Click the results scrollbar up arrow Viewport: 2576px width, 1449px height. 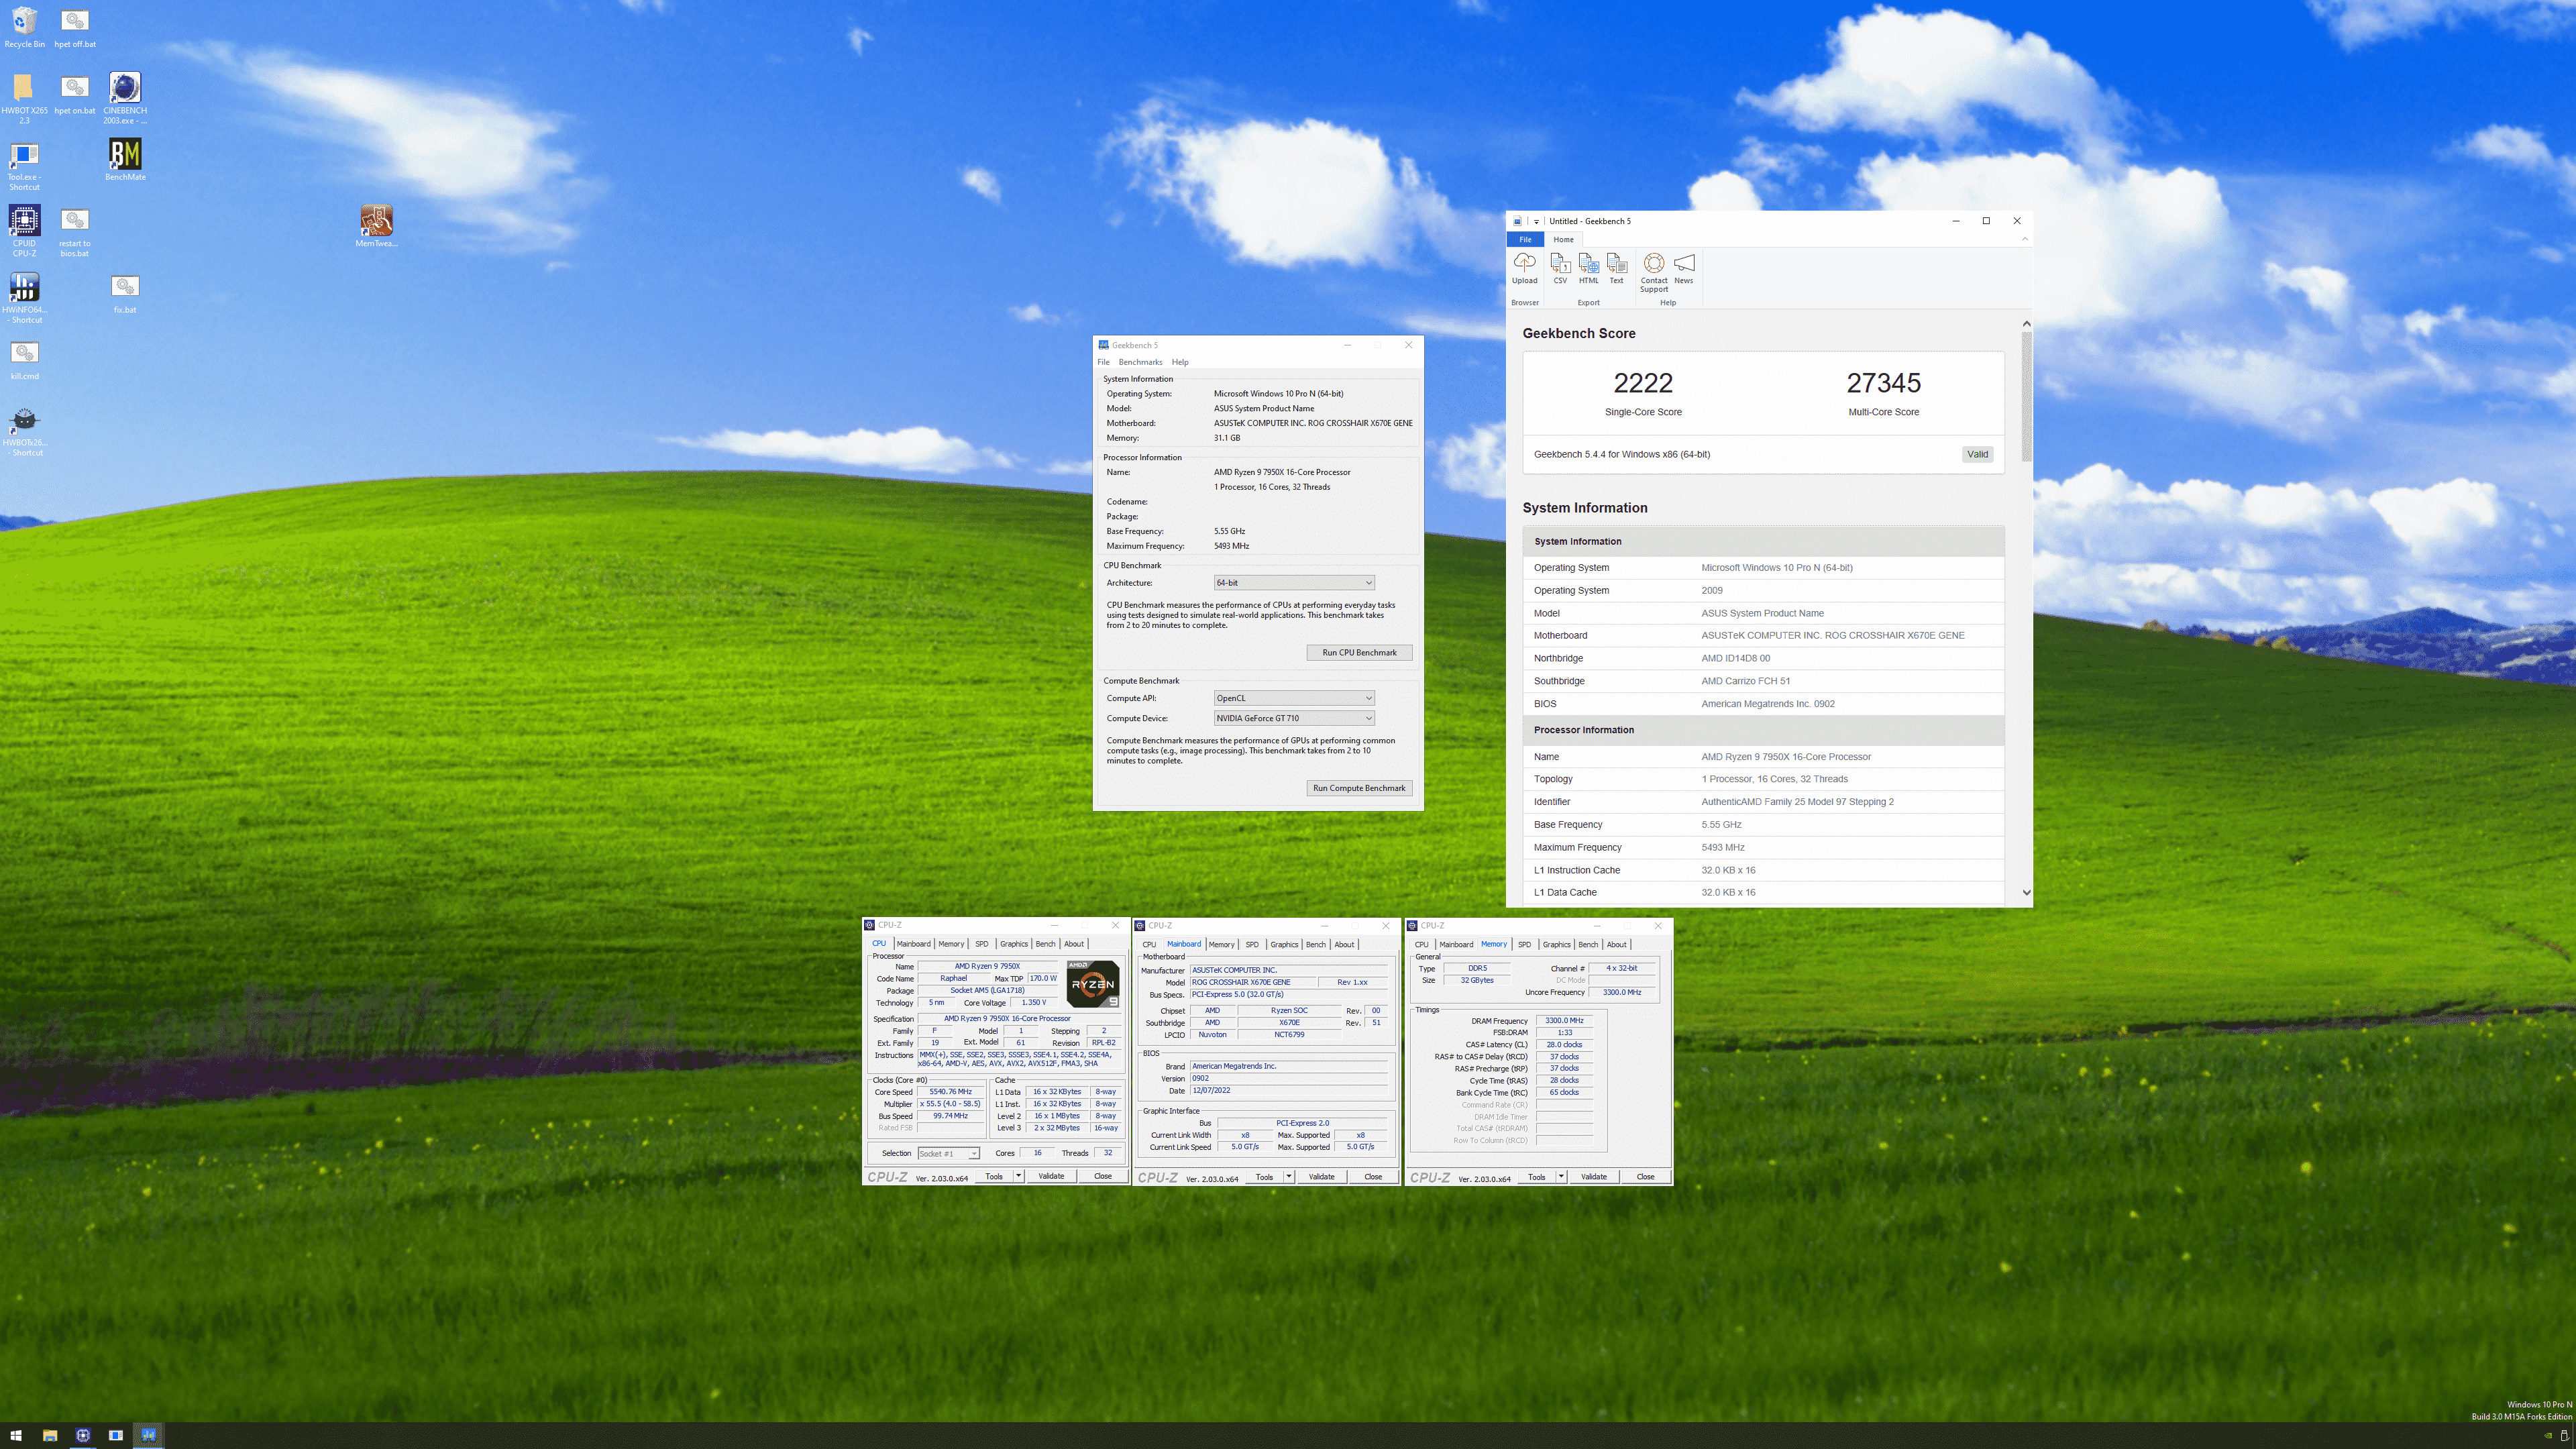pyautogui.click(x=2026, y=324)
